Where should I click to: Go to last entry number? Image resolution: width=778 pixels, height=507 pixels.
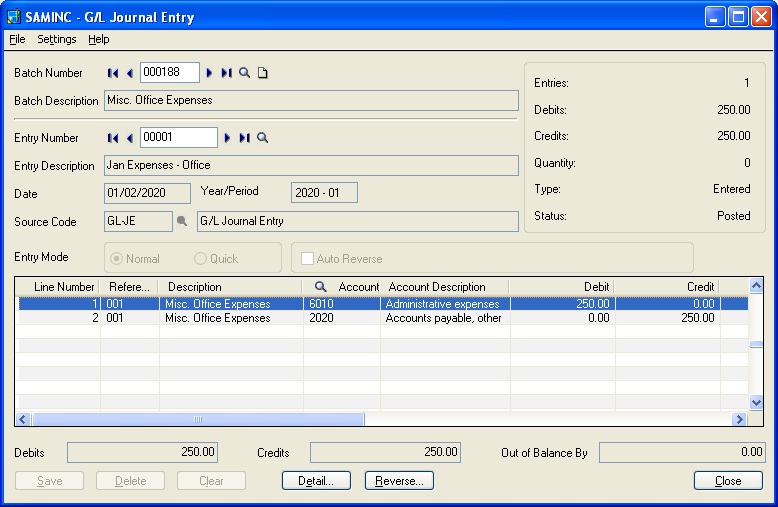click(x=244, y=138)
